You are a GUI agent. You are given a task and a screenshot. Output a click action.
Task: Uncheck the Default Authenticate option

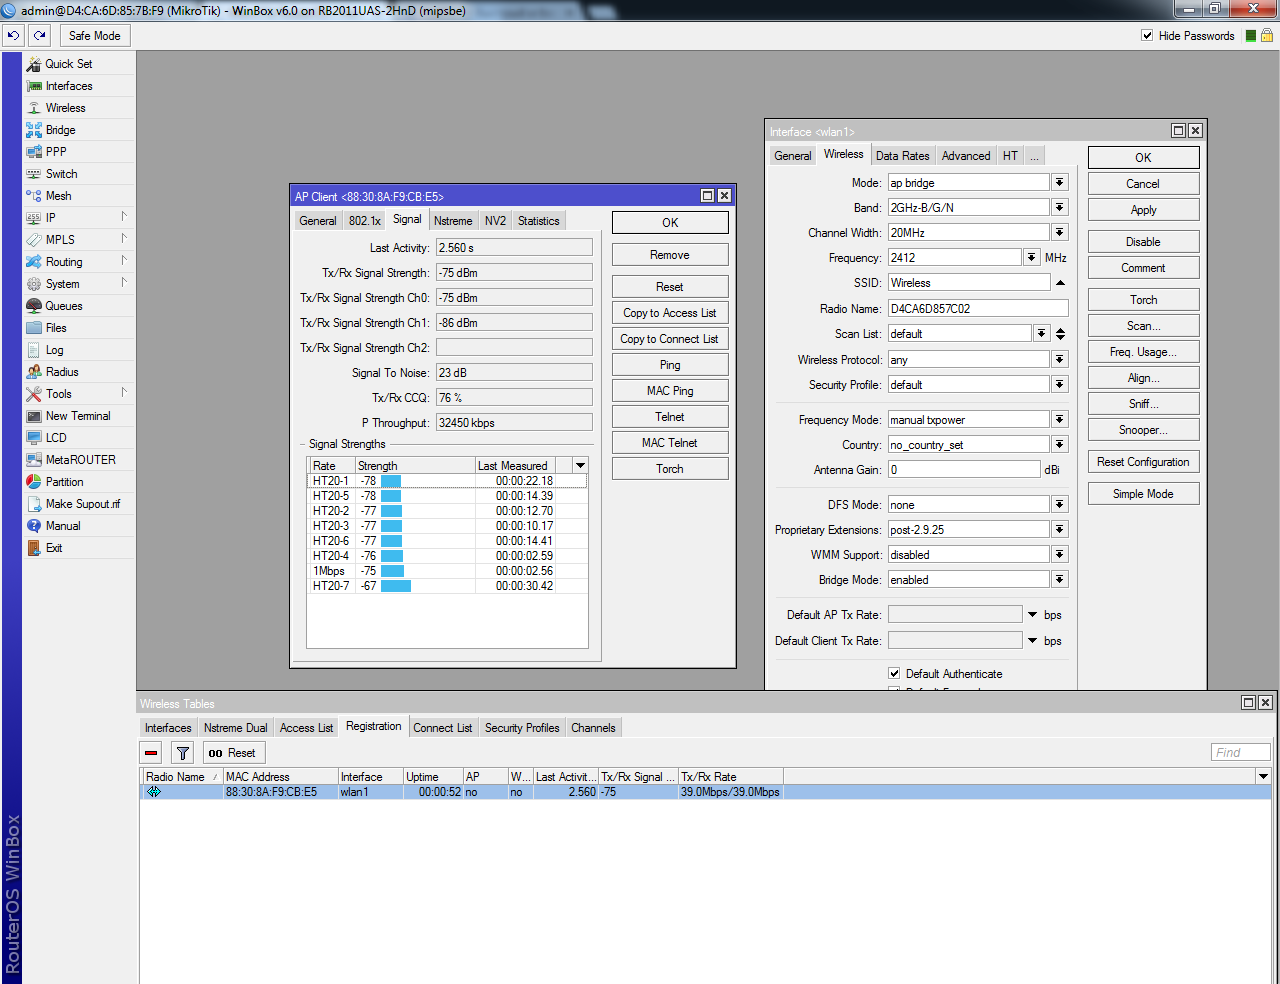click(x=894, y=674)
